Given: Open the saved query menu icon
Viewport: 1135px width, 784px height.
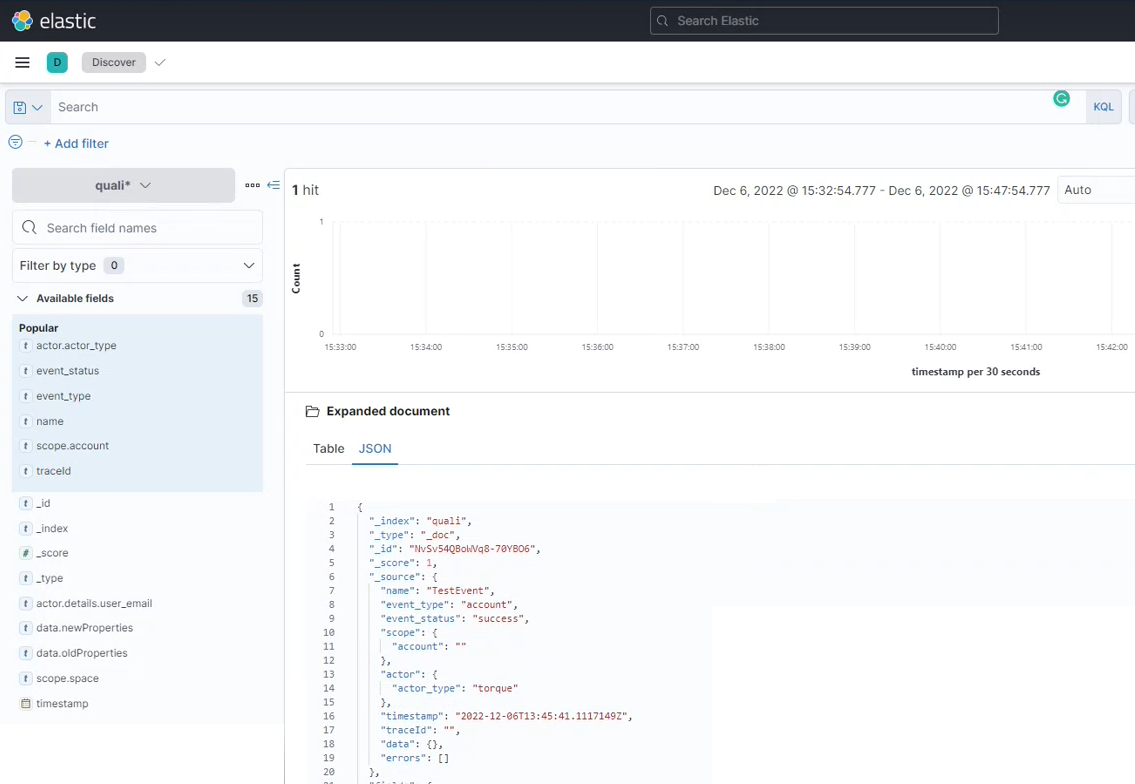Looking at the screenshot, I should click(27, 107).
